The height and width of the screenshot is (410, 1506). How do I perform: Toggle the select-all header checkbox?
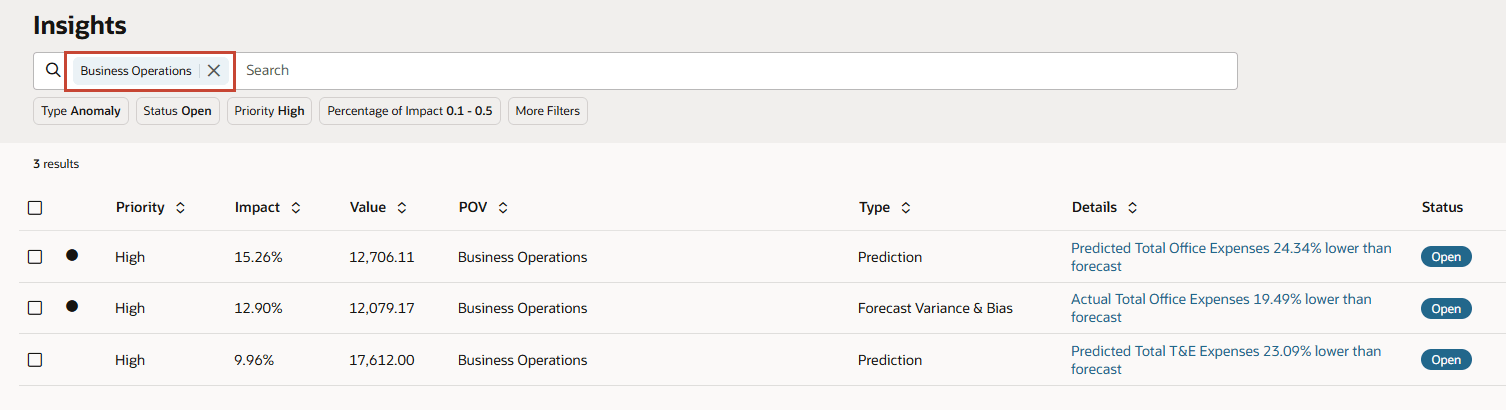click(35, 208)
